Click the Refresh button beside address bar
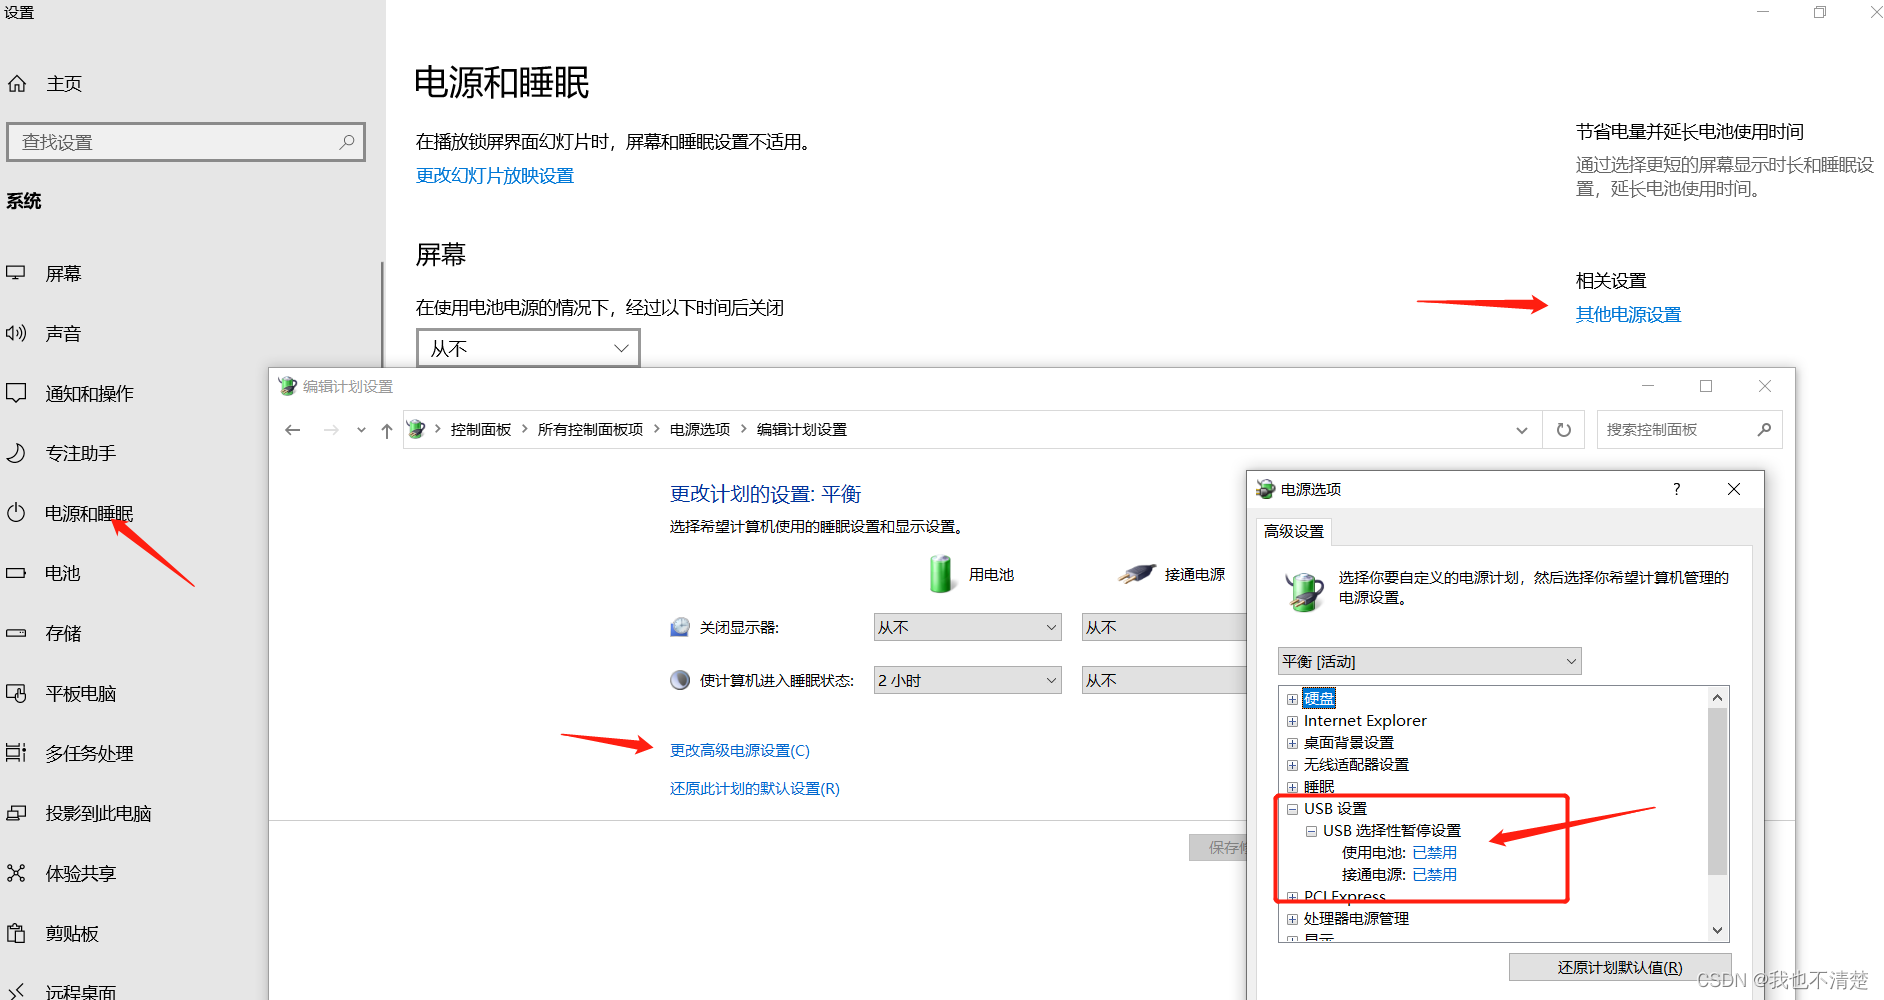1884x1000 pixels. point(1564,430)
